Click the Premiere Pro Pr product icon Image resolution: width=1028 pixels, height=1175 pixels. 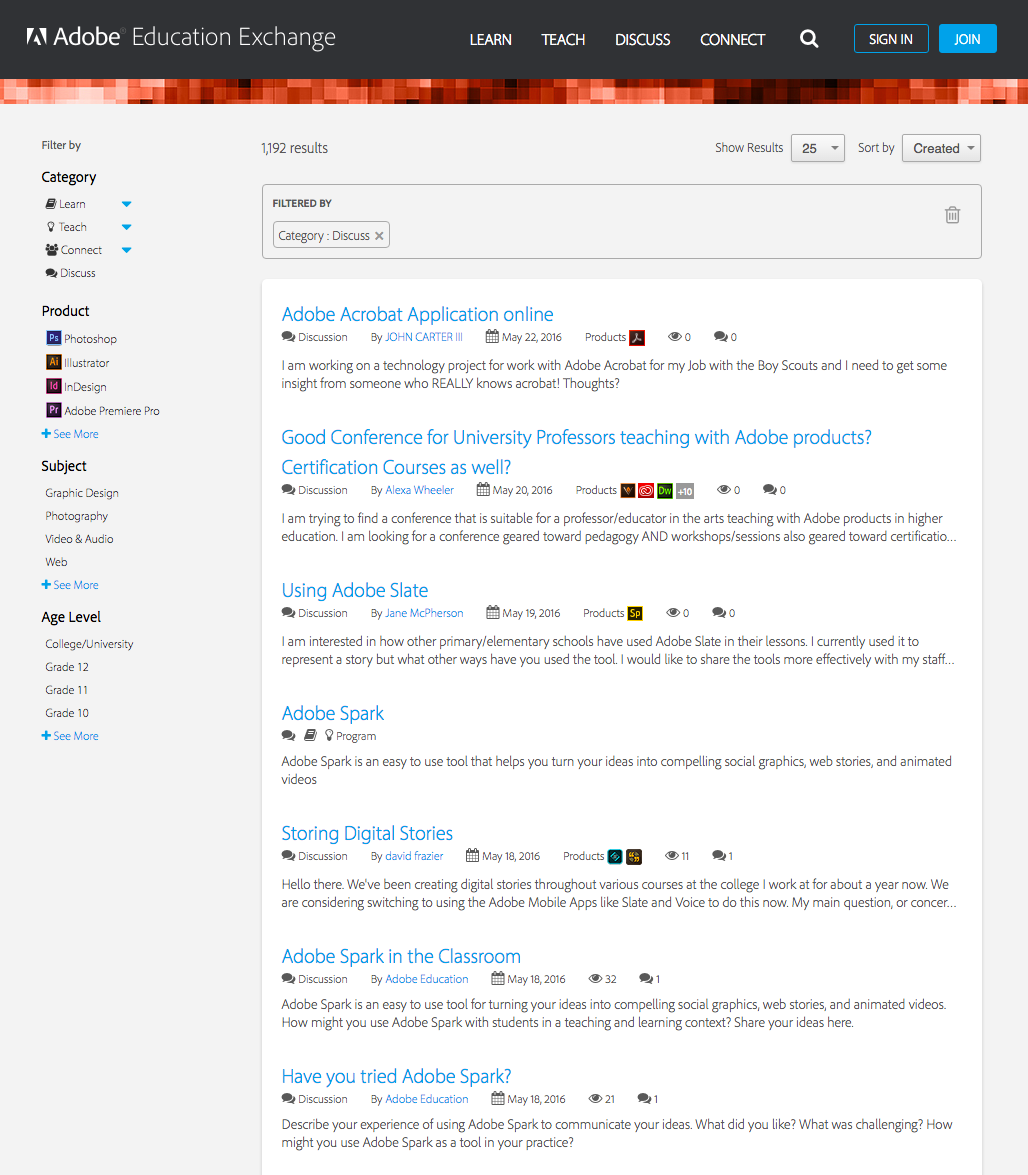coord(53,410)
